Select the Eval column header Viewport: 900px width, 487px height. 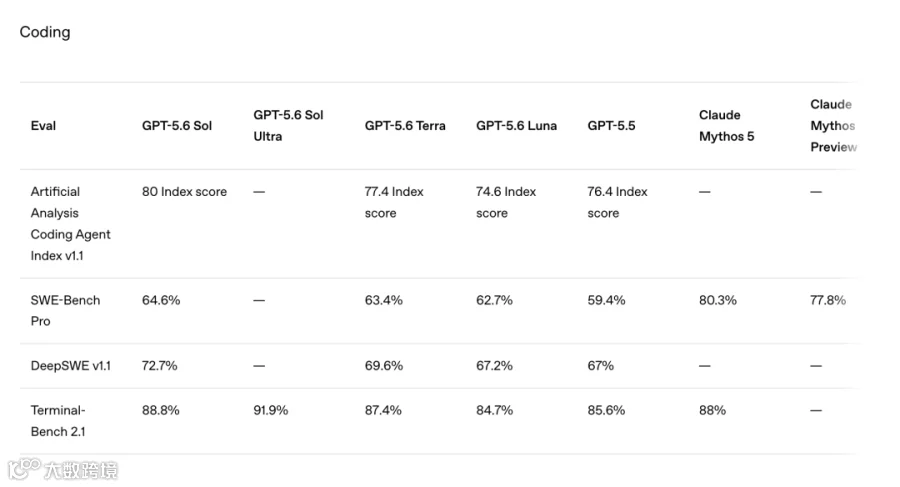[43, 126]
